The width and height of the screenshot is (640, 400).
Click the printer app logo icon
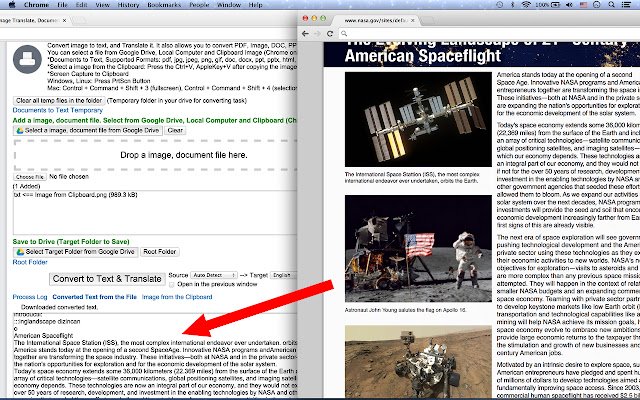pos(27,59)
